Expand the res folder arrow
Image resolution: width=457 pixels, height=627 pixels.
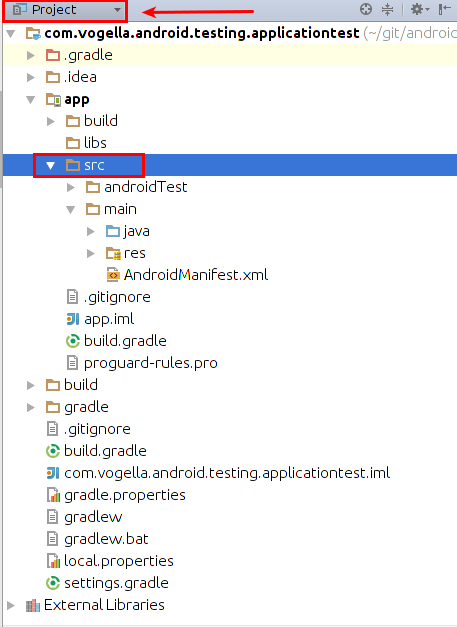(91, 253)
